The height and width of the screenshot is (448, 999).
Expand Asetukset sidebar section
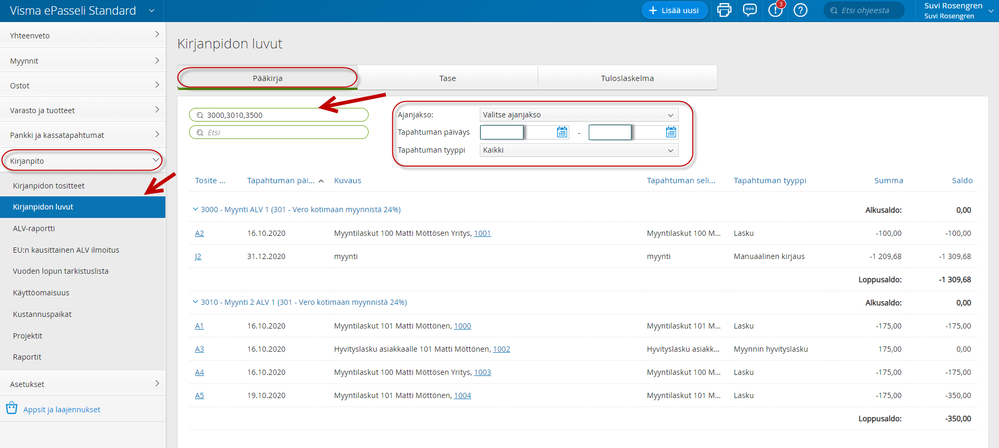(83, 384)
